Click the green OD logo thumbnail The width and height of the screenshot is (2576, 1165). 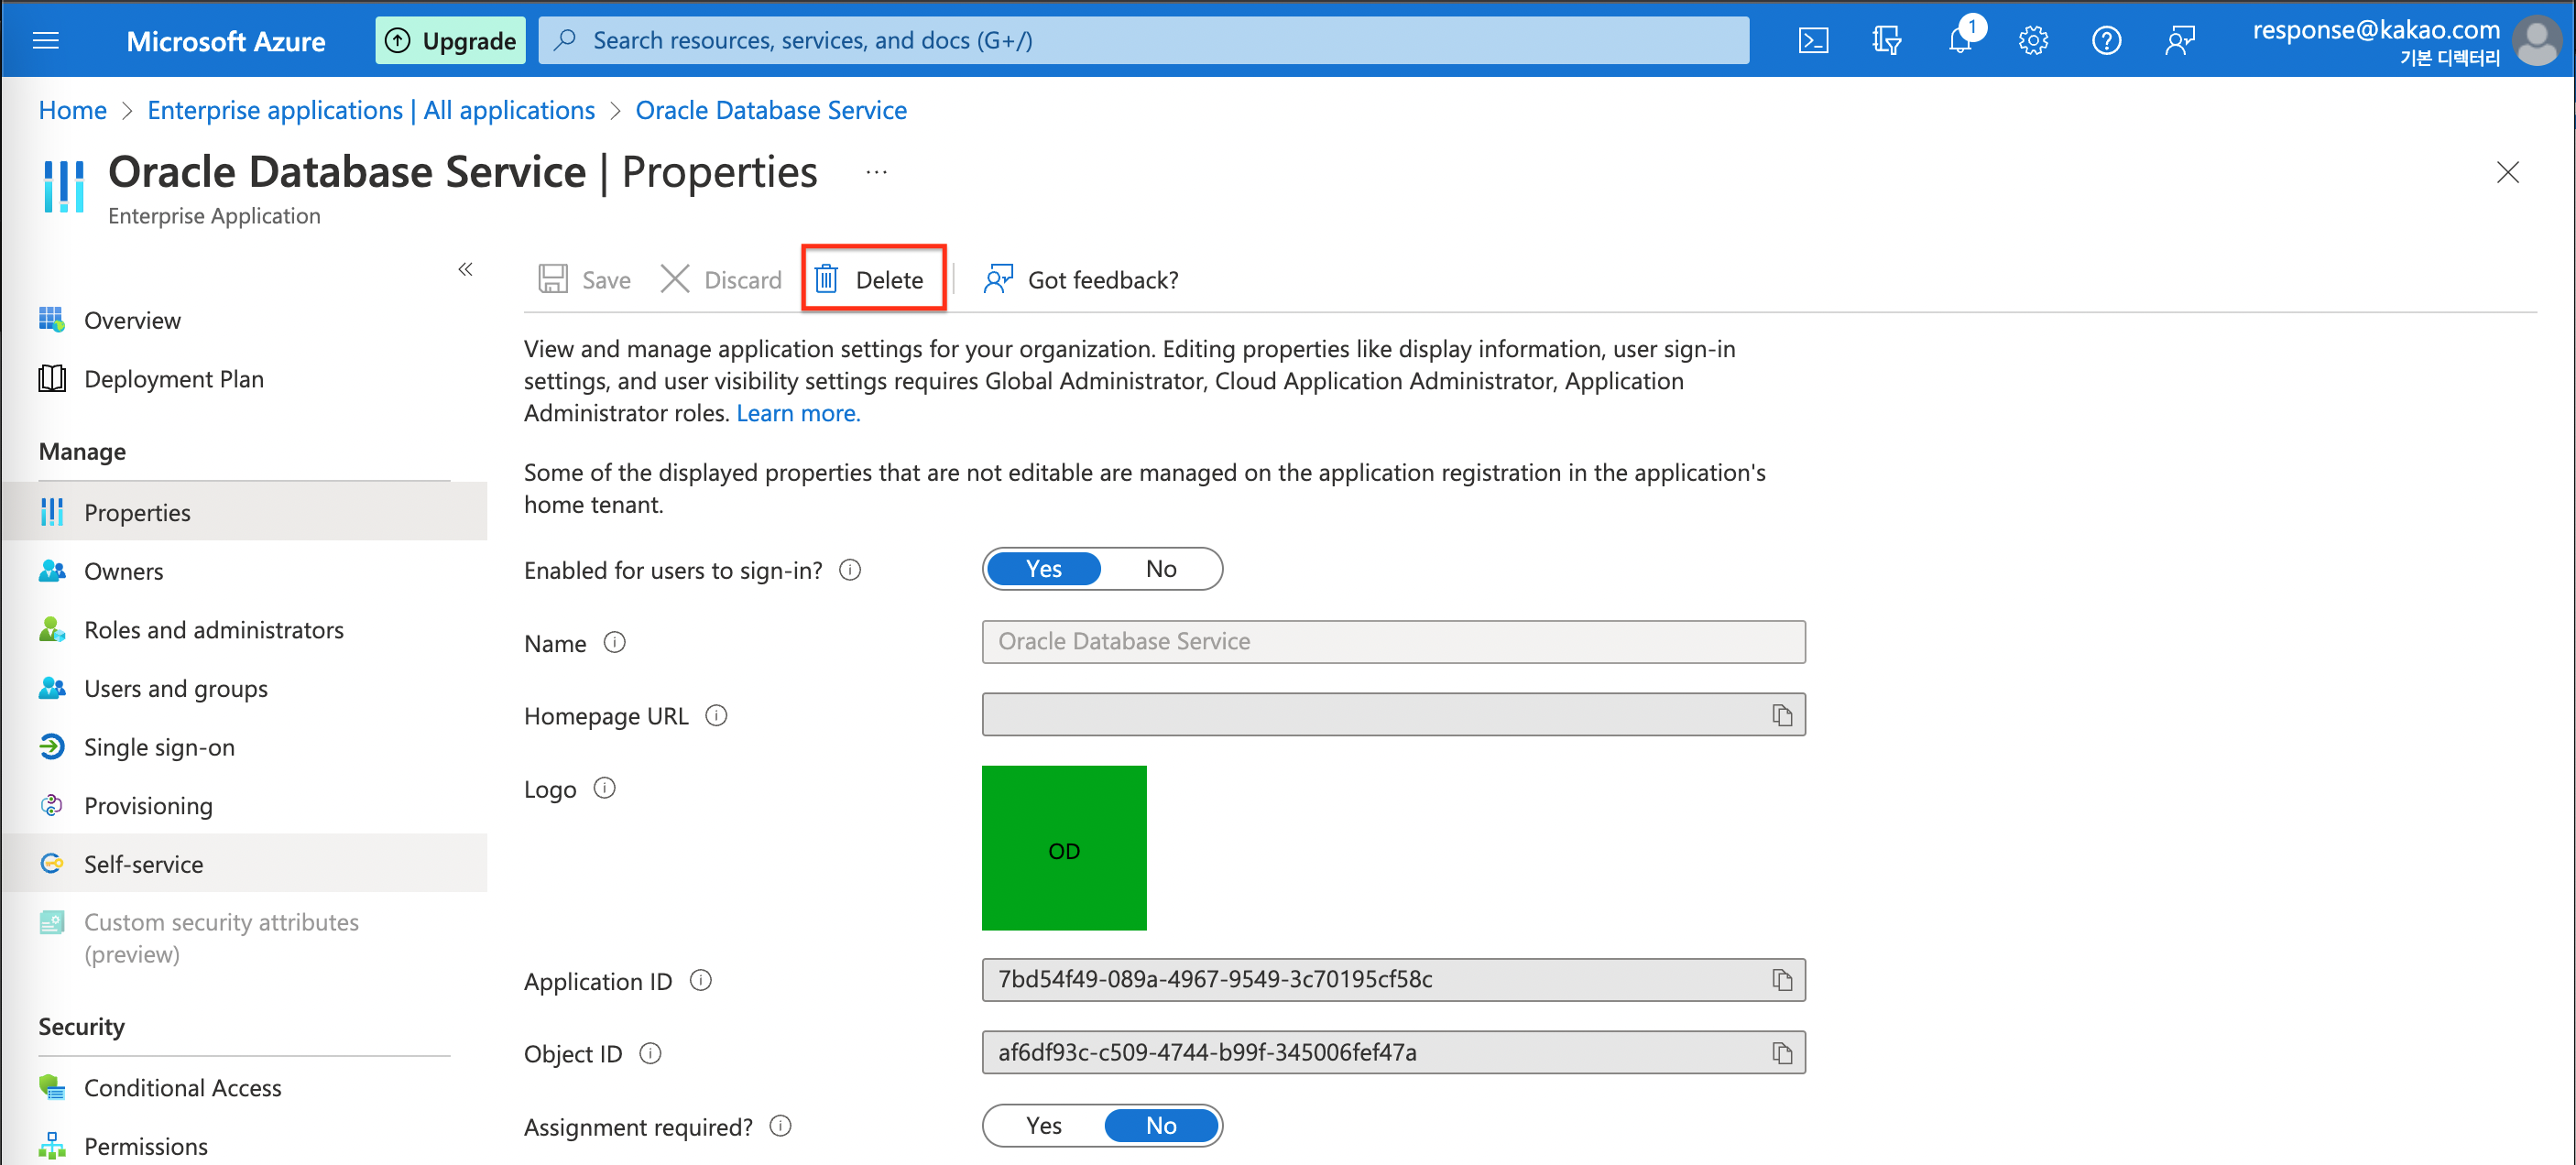click(x=1064, y=848)
